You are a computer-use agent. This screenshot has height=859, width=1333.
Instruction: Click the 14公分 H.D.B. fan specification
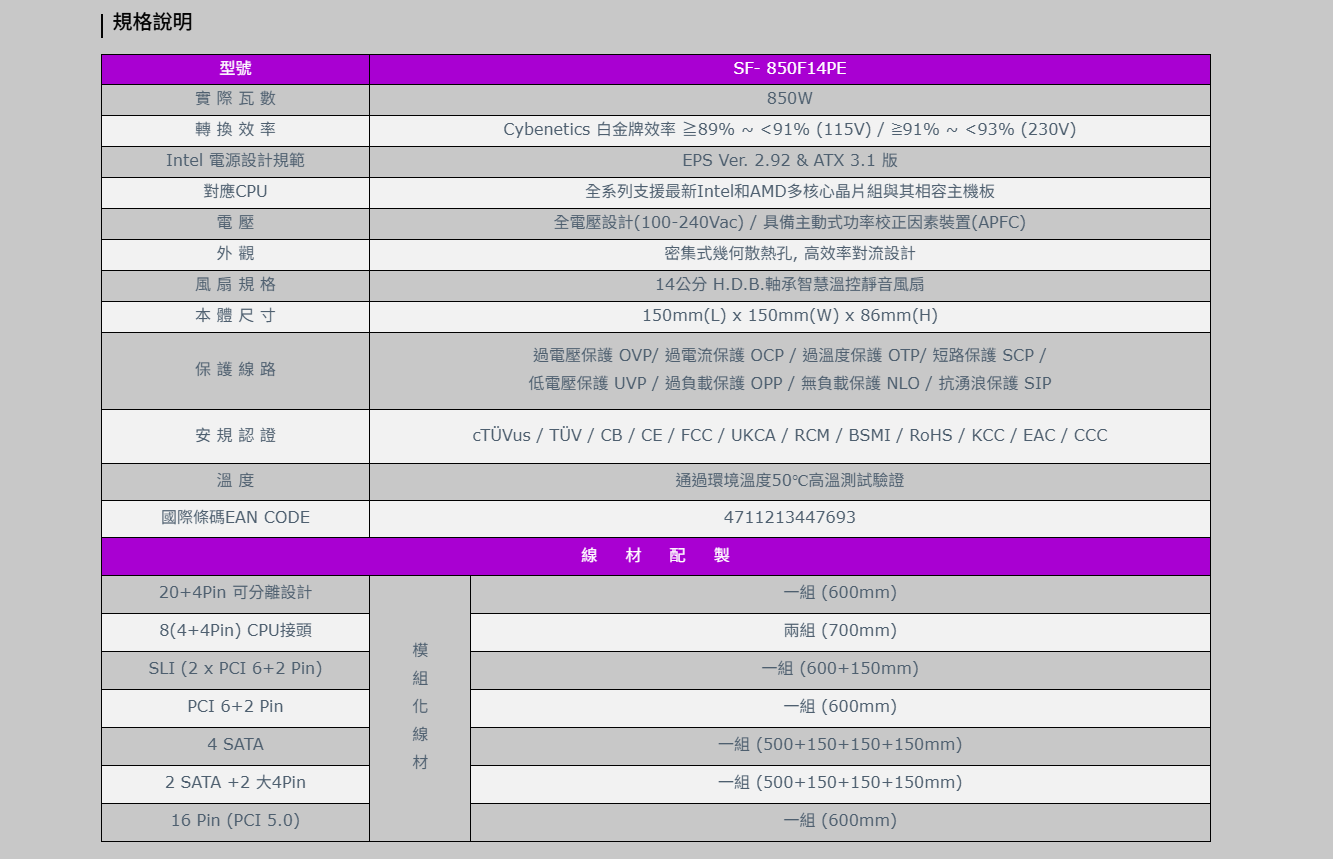click(789, 285)
